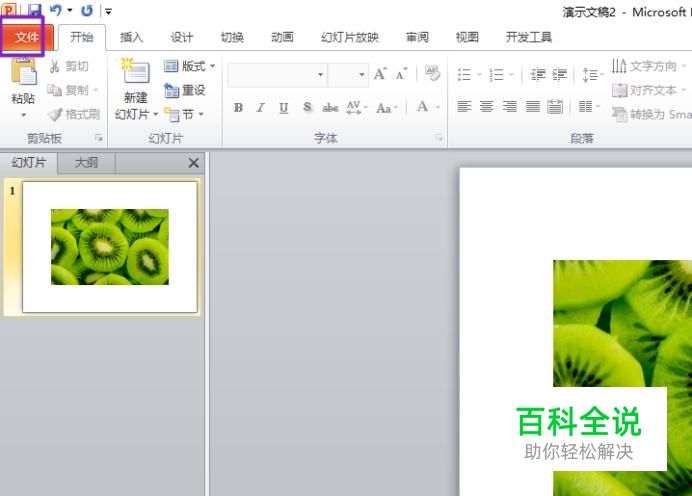Toggle center text alignment
The height and width of the screenshot is (496, 692).
pyautogui.click(x=487, y=106)
